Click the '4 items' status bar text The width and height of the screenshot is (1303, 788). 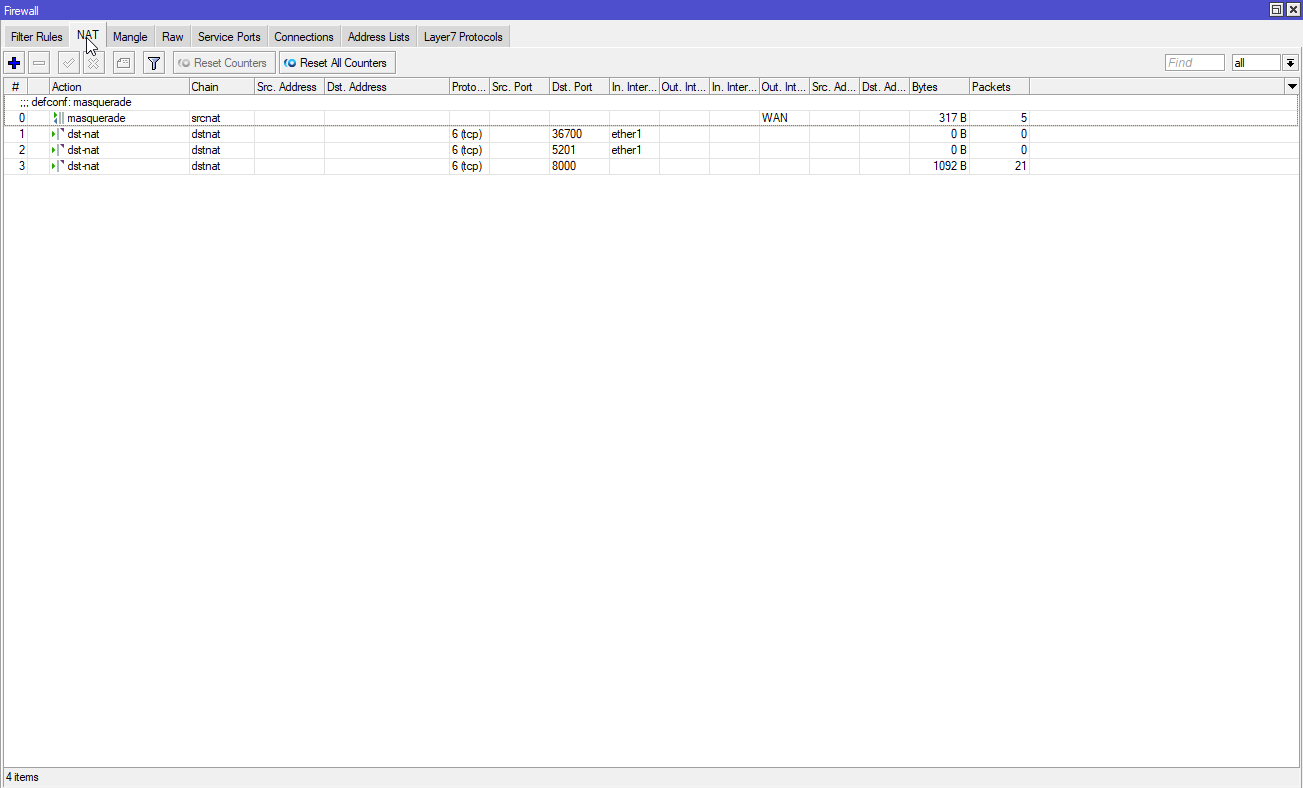pyautogui.click(x=22, y=777)
